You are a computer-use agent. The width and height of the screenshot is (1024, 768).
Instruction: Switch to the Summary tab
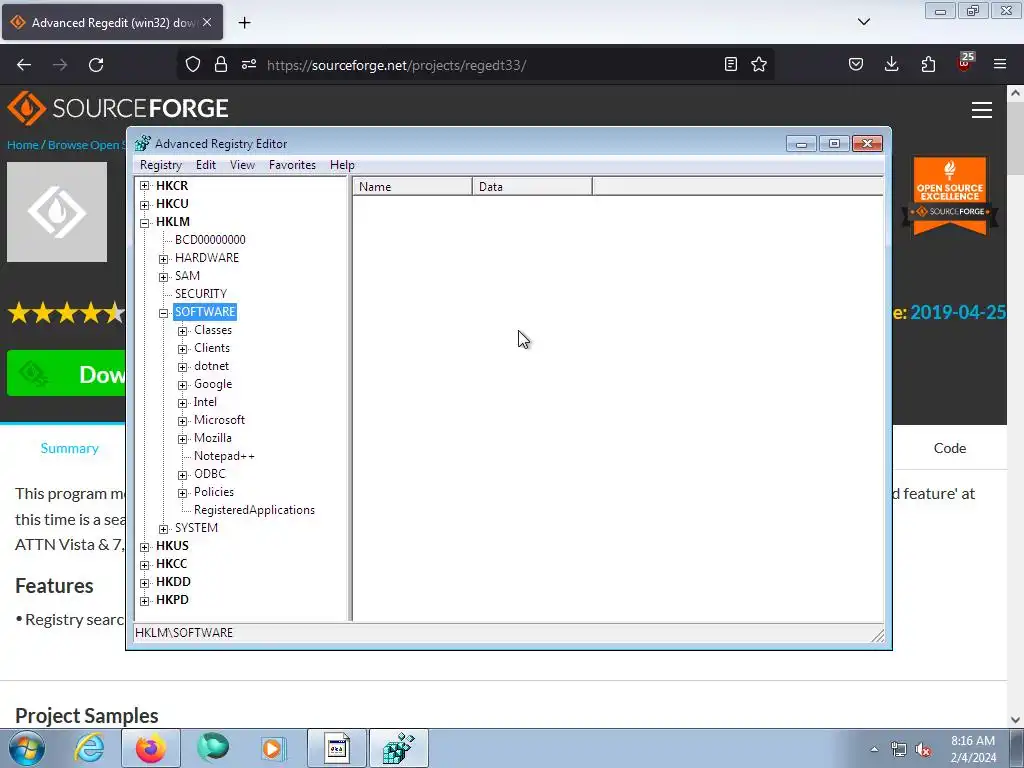pos(69,448)
